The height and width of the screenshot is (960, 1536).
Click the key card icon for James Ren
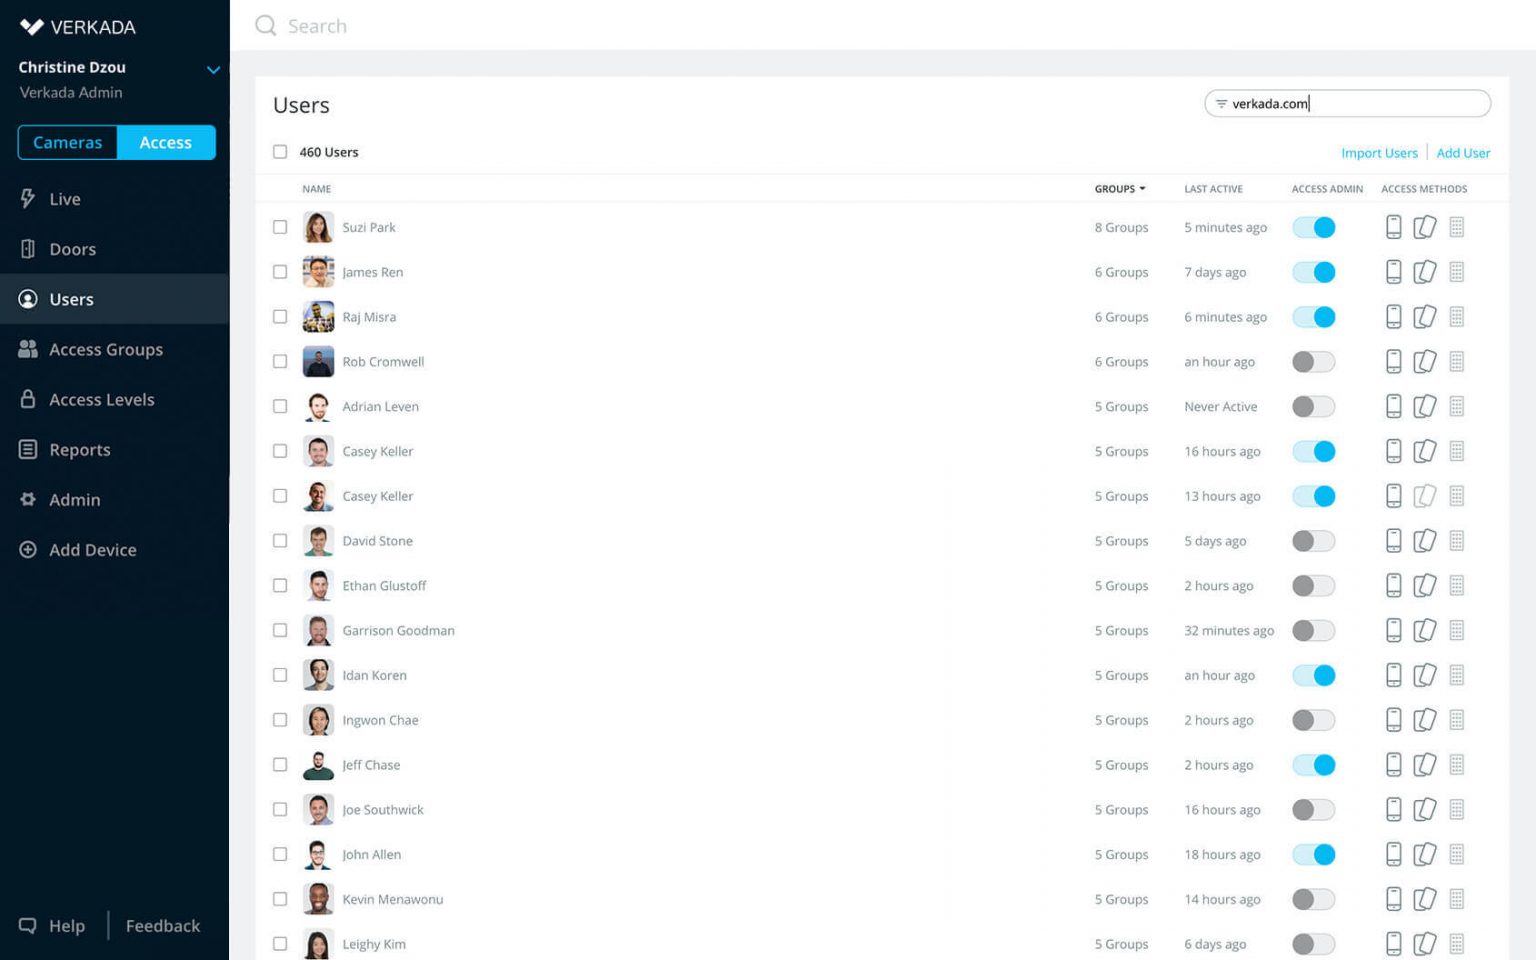(x=1425, y=272)
